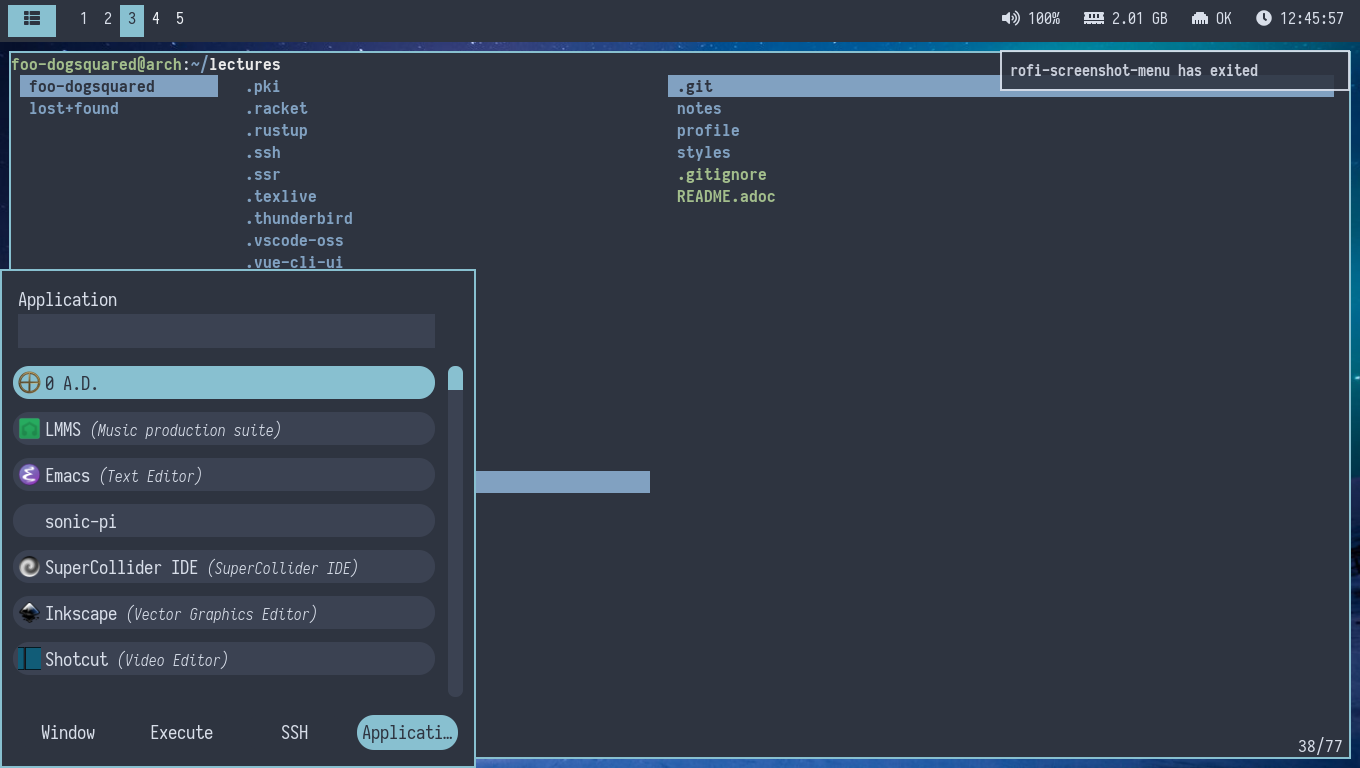Launch SuperCollider IDE entry
Viewport: 1360px width, 768px height.
click(x=224, y=567)
